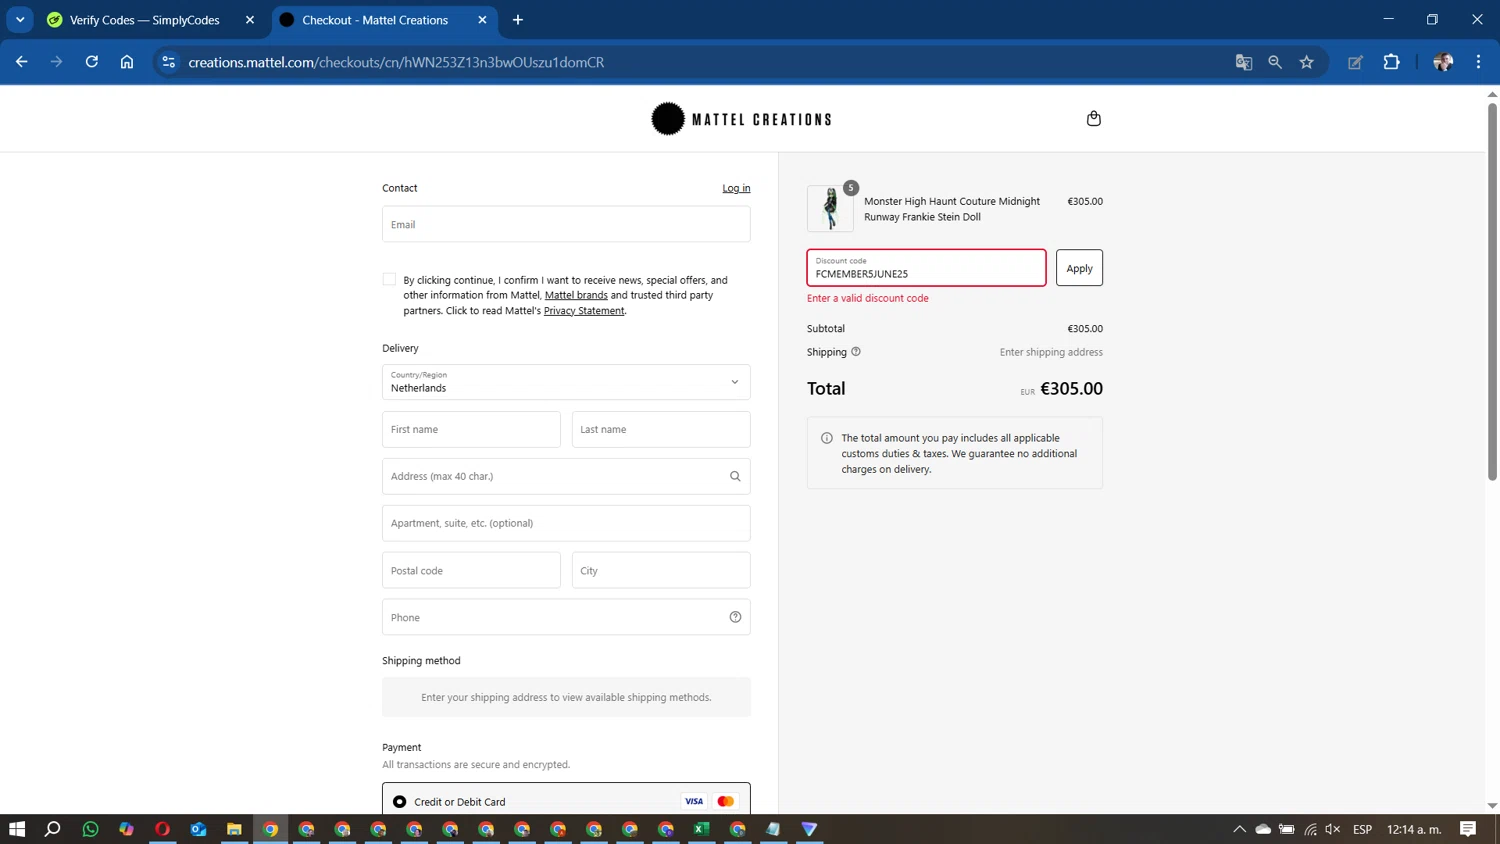Click the page vertical scrollbar
The image size is (1500, 844).
click(x=1492, y=290)
